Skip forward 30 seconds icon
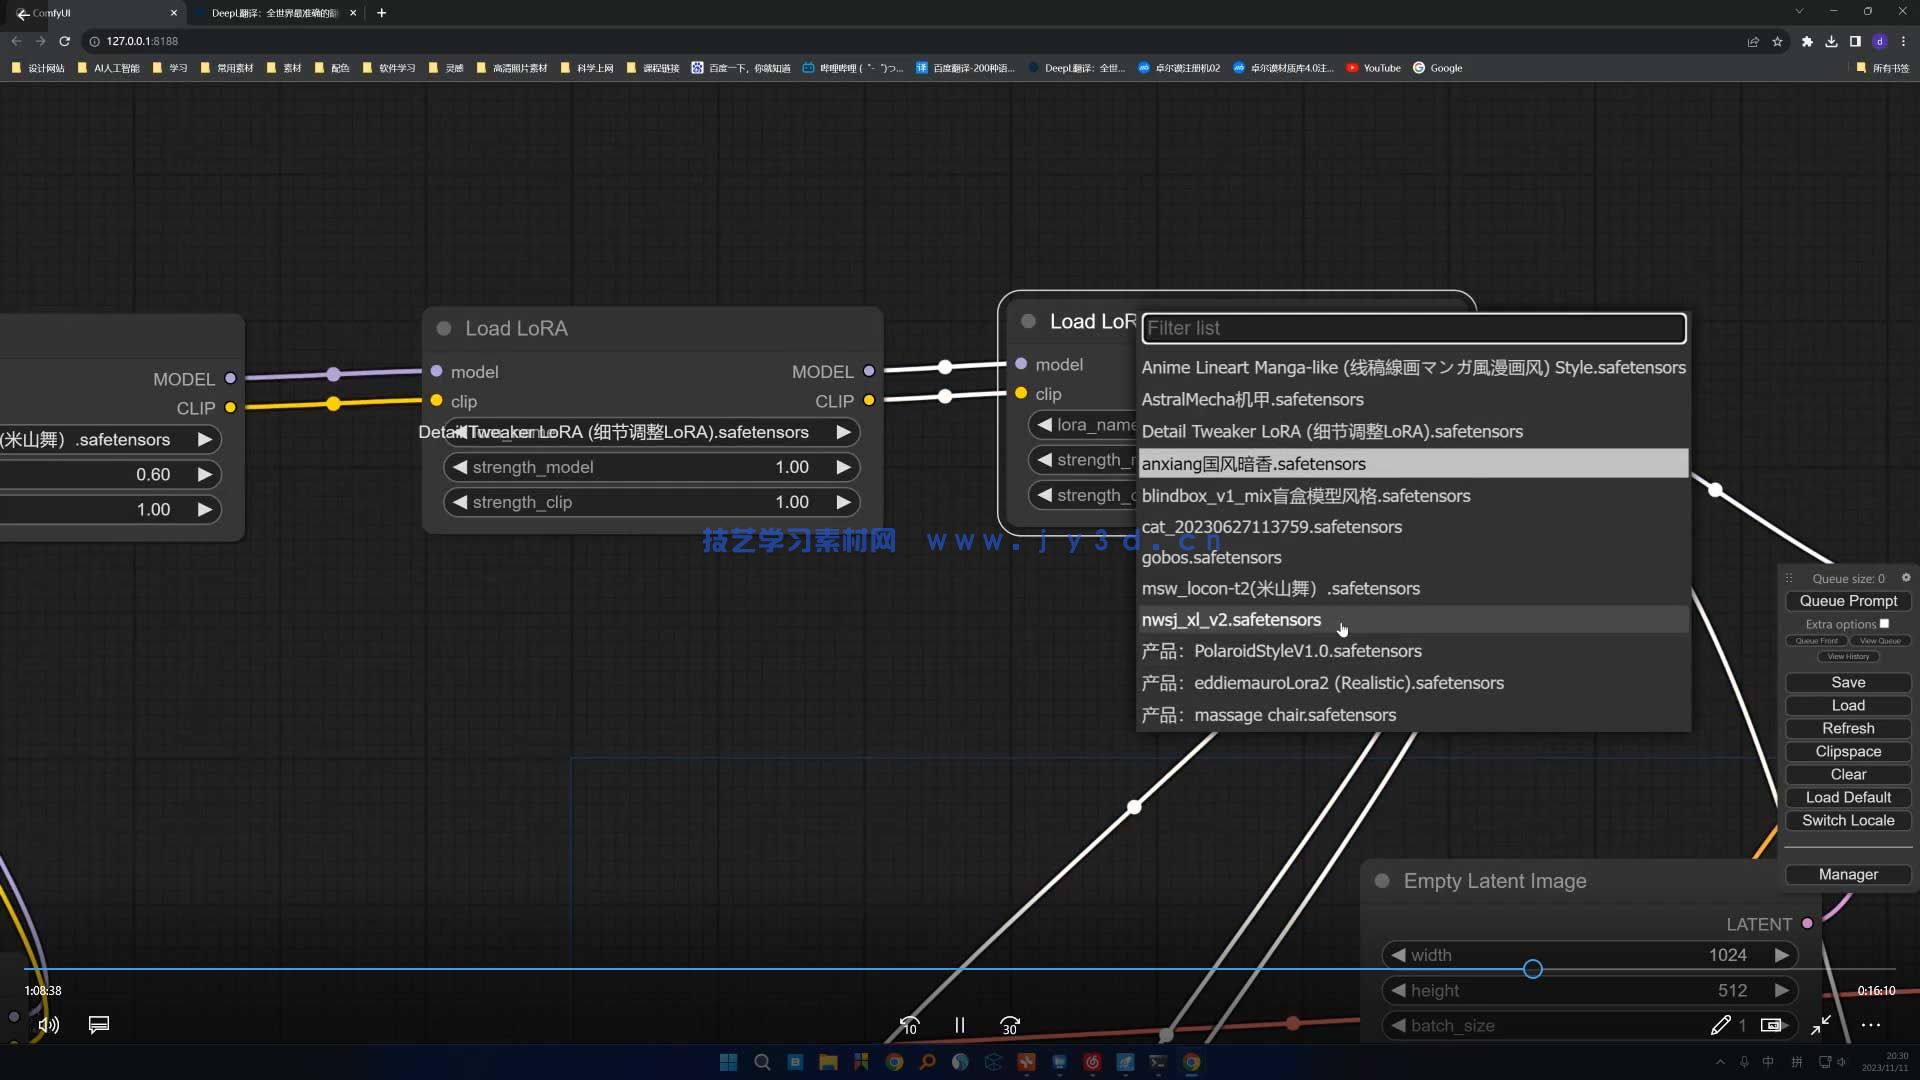Viewport: 1920px width, 1080px height. (x=1010, y=1025)
